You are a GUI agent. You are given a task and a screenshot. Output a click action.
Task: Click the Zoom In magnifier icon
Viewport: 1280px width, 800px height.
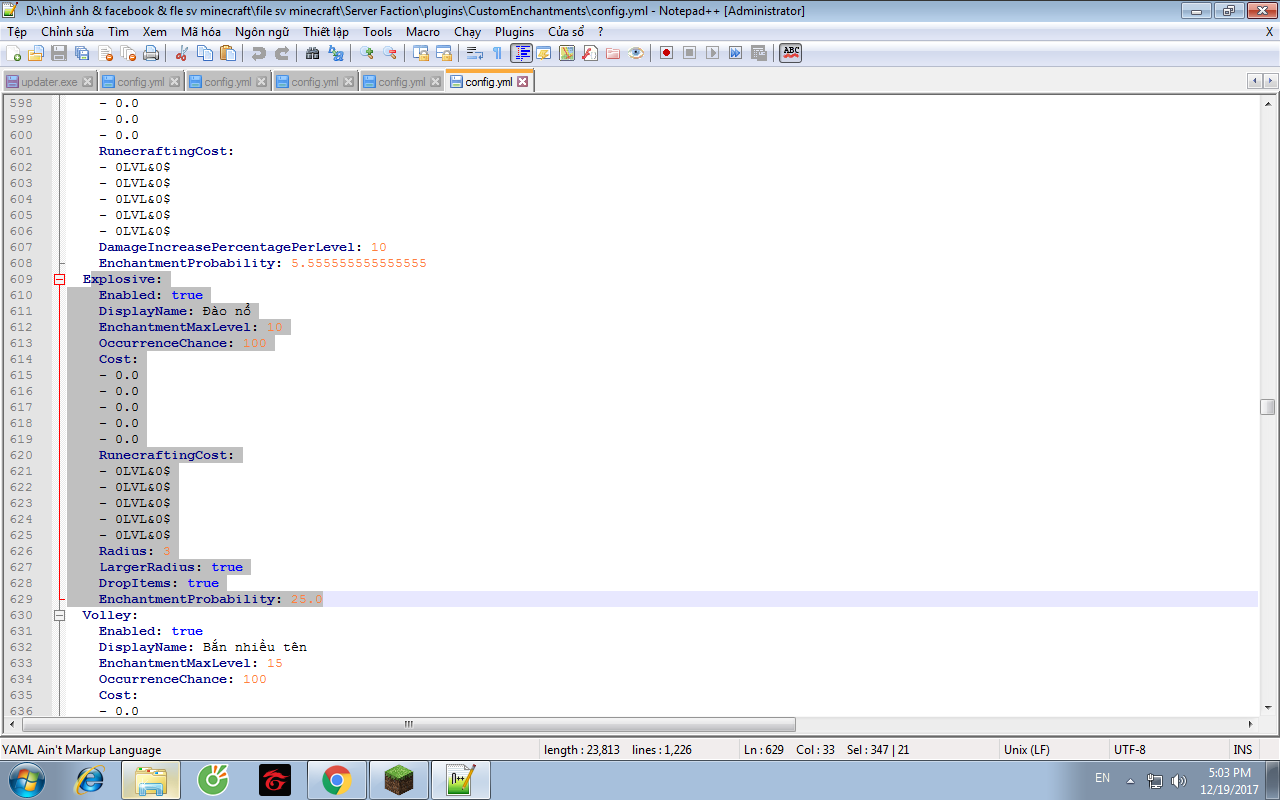pos(367,53)
